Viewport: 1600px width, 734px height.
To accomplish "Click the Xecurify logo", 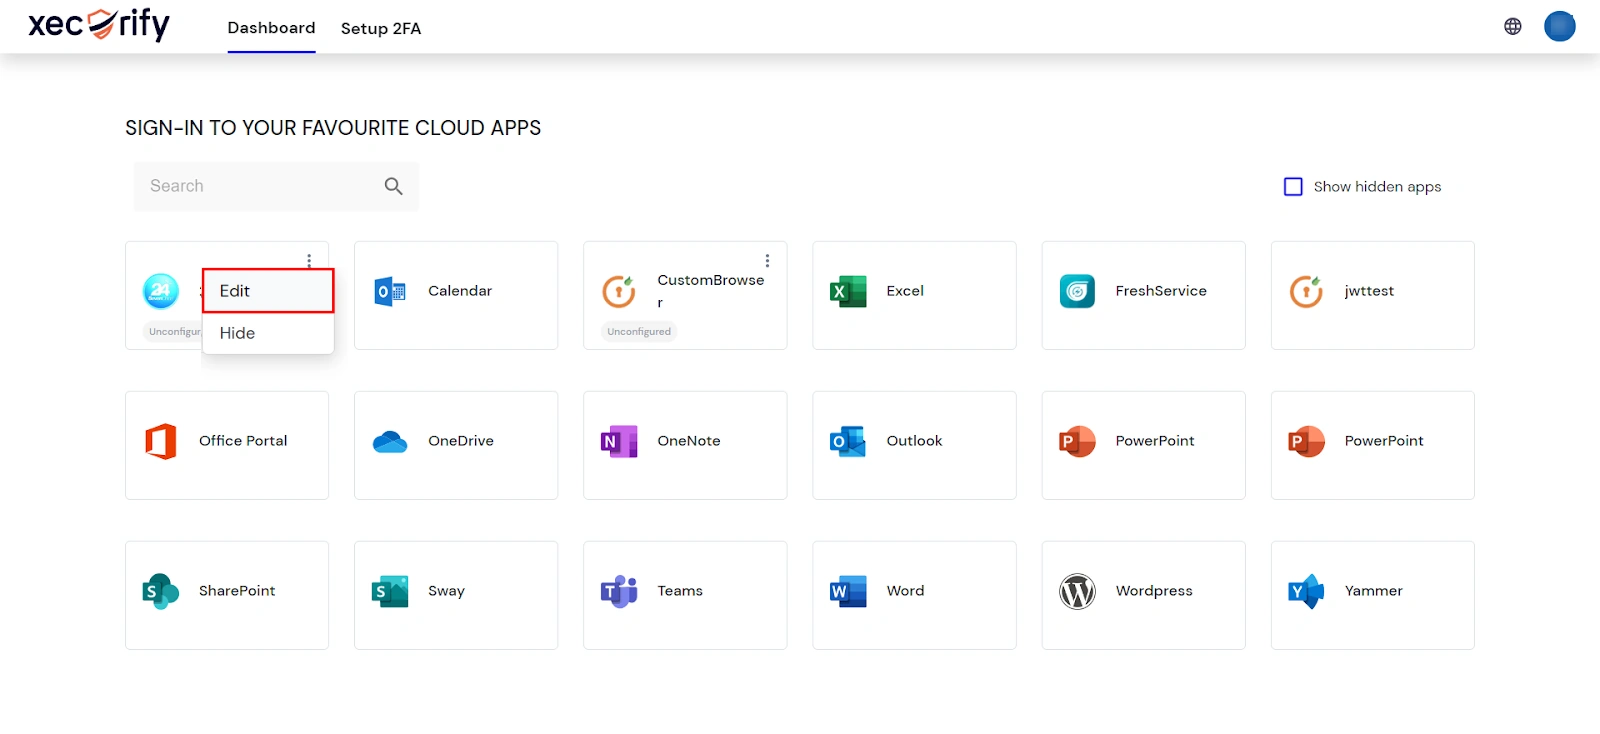I will pos(98,24).
